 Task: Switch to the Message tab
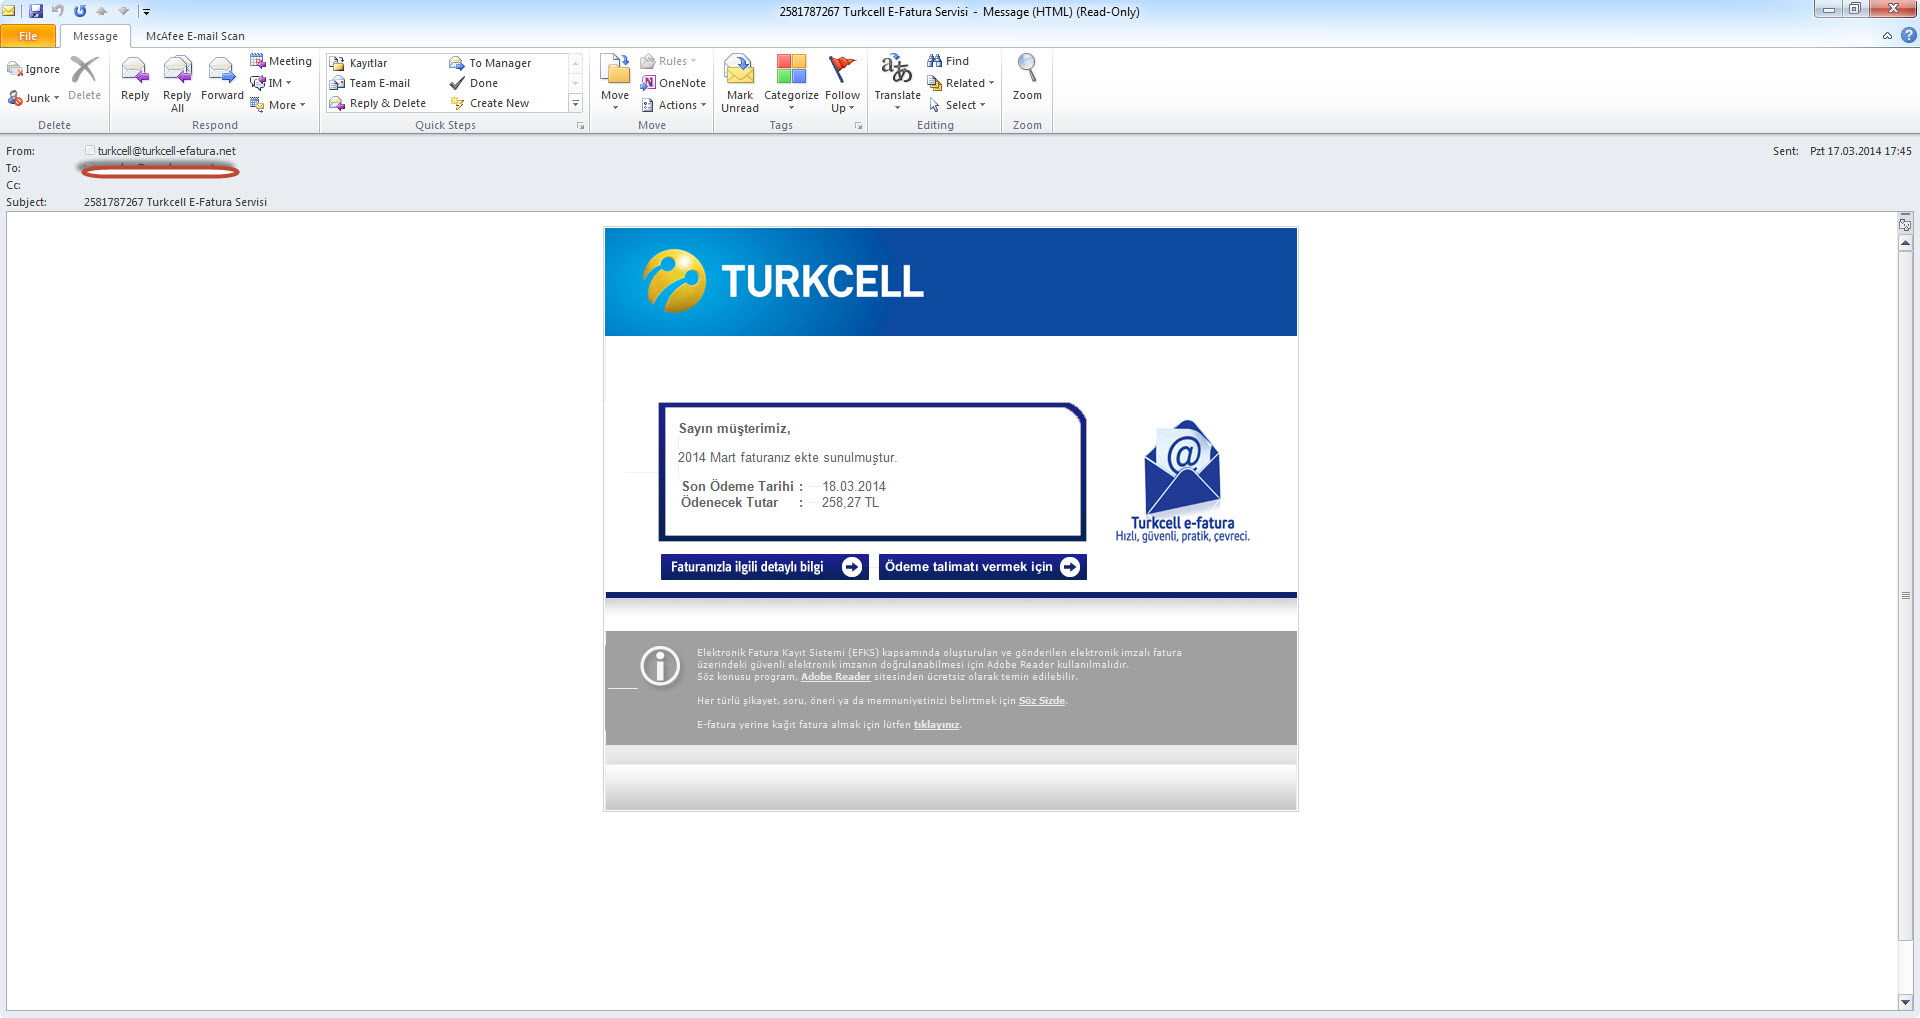click(x=95, y=36)
